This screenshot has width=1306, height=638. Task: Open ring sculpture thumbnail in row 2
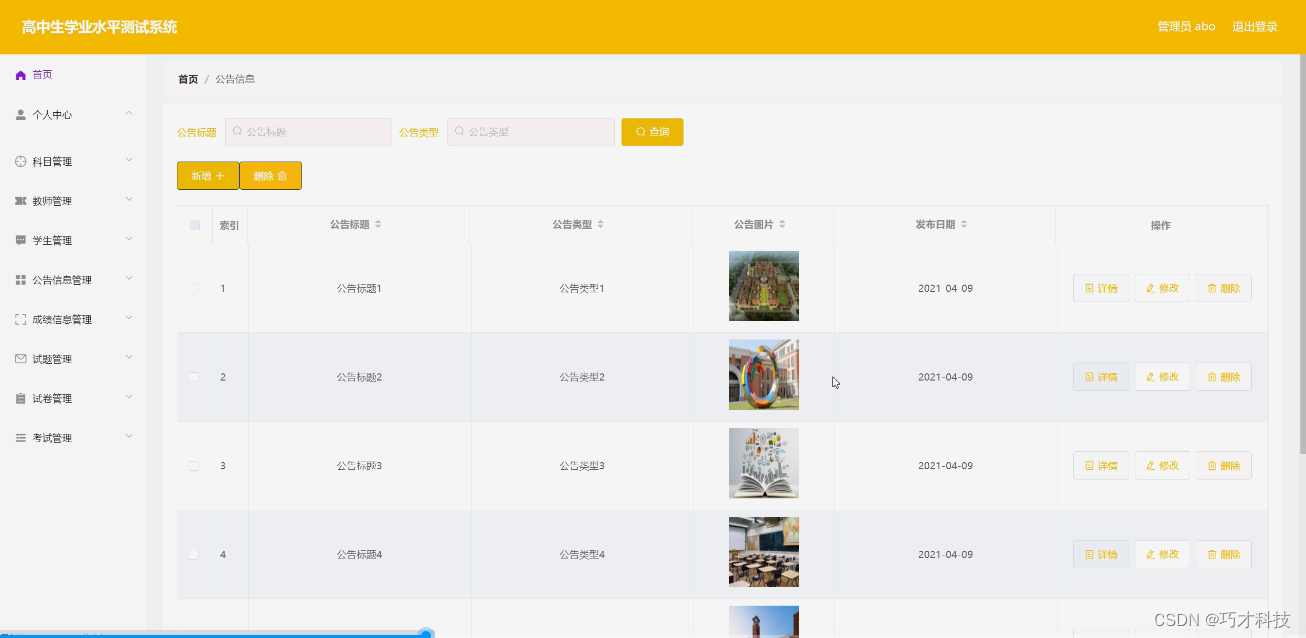pyautogui.click(x=764, y=375)
